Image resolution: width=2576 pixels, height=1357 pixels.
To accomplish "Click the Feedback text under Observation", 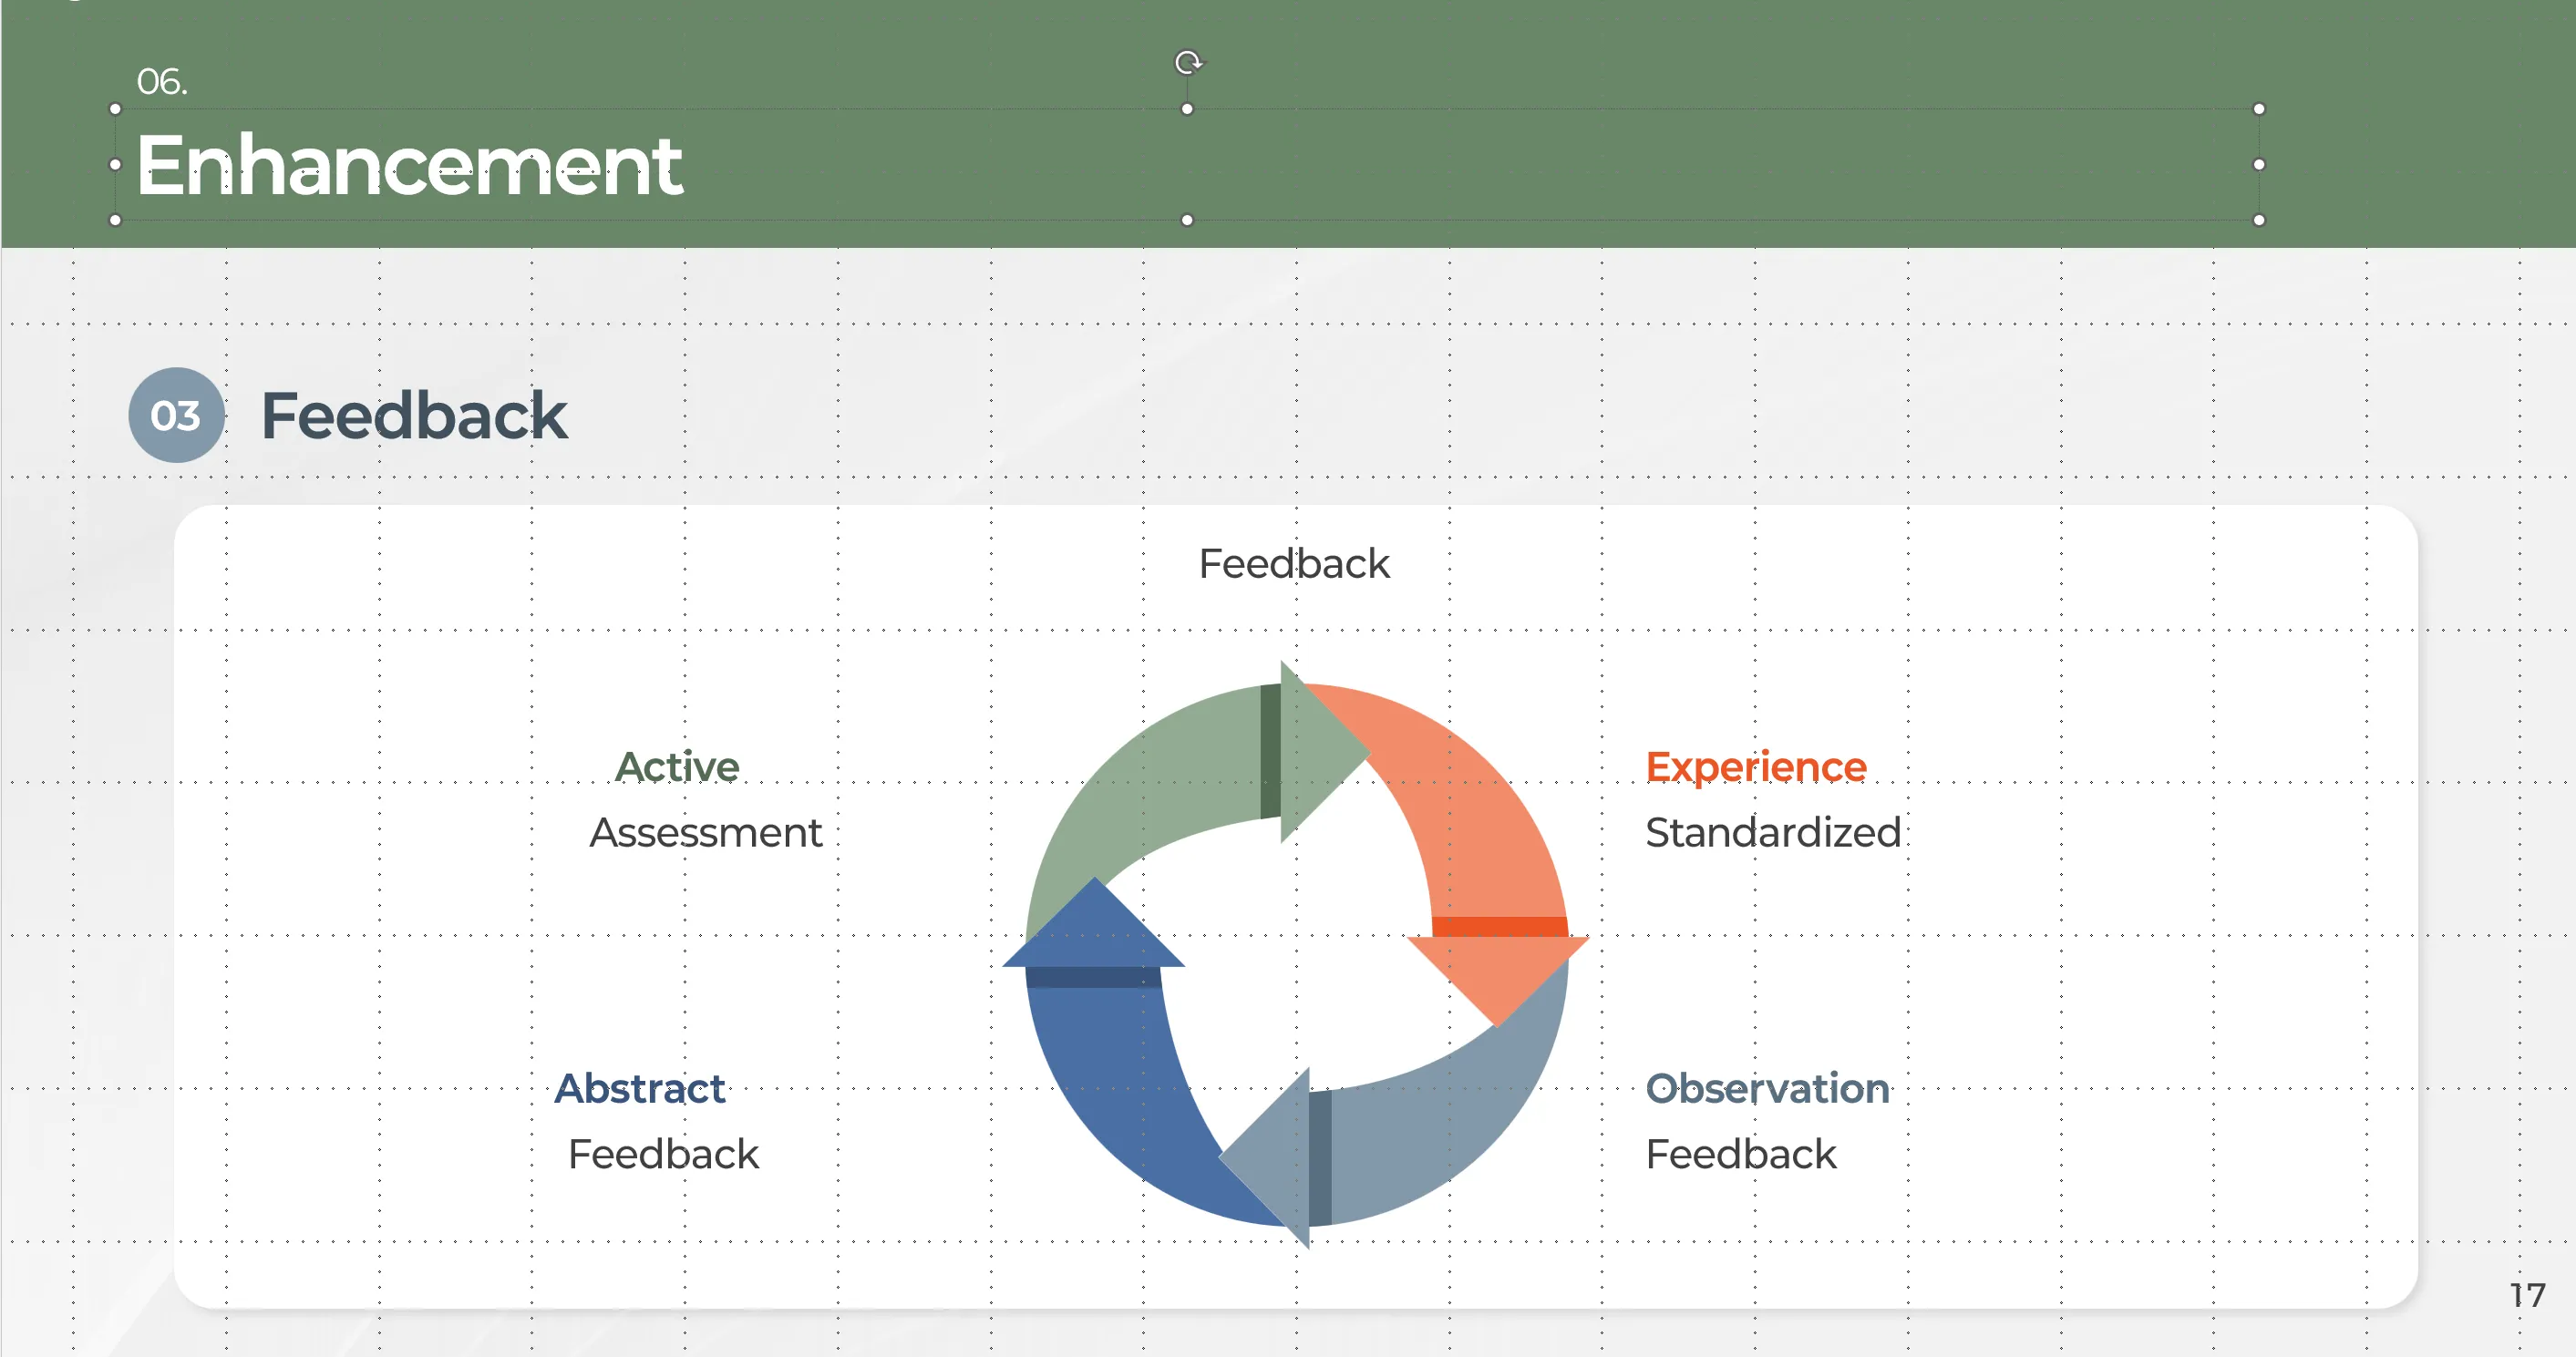I will (1741, 1155).
